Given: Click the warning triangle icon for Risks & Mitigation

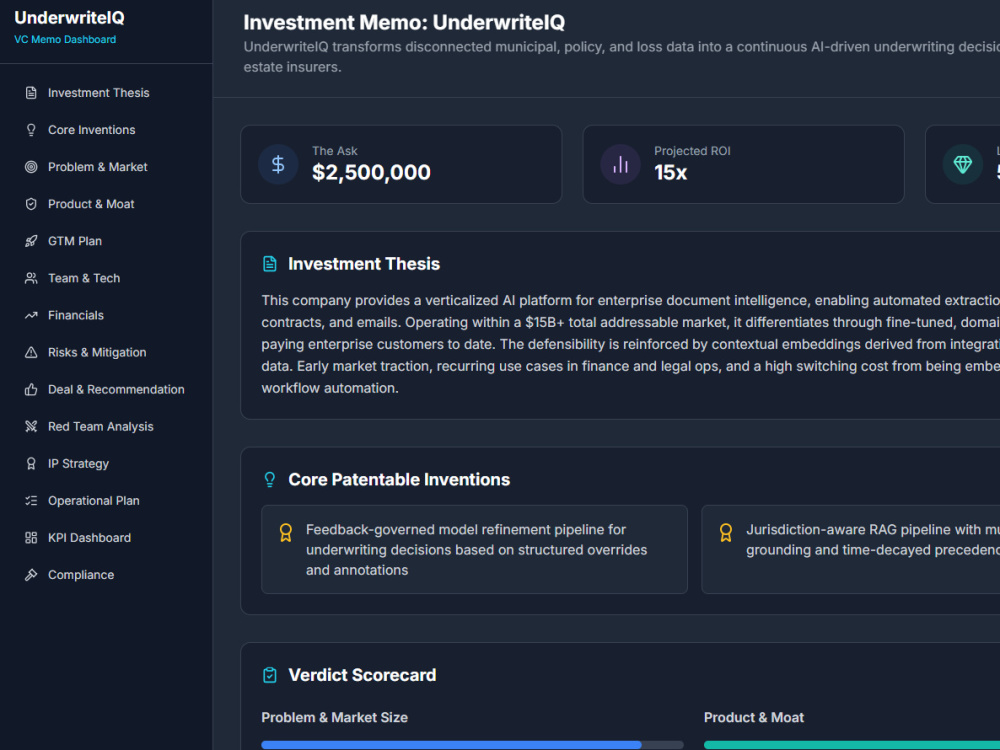Looking at the screenshot, I should (x=31, y=352).
